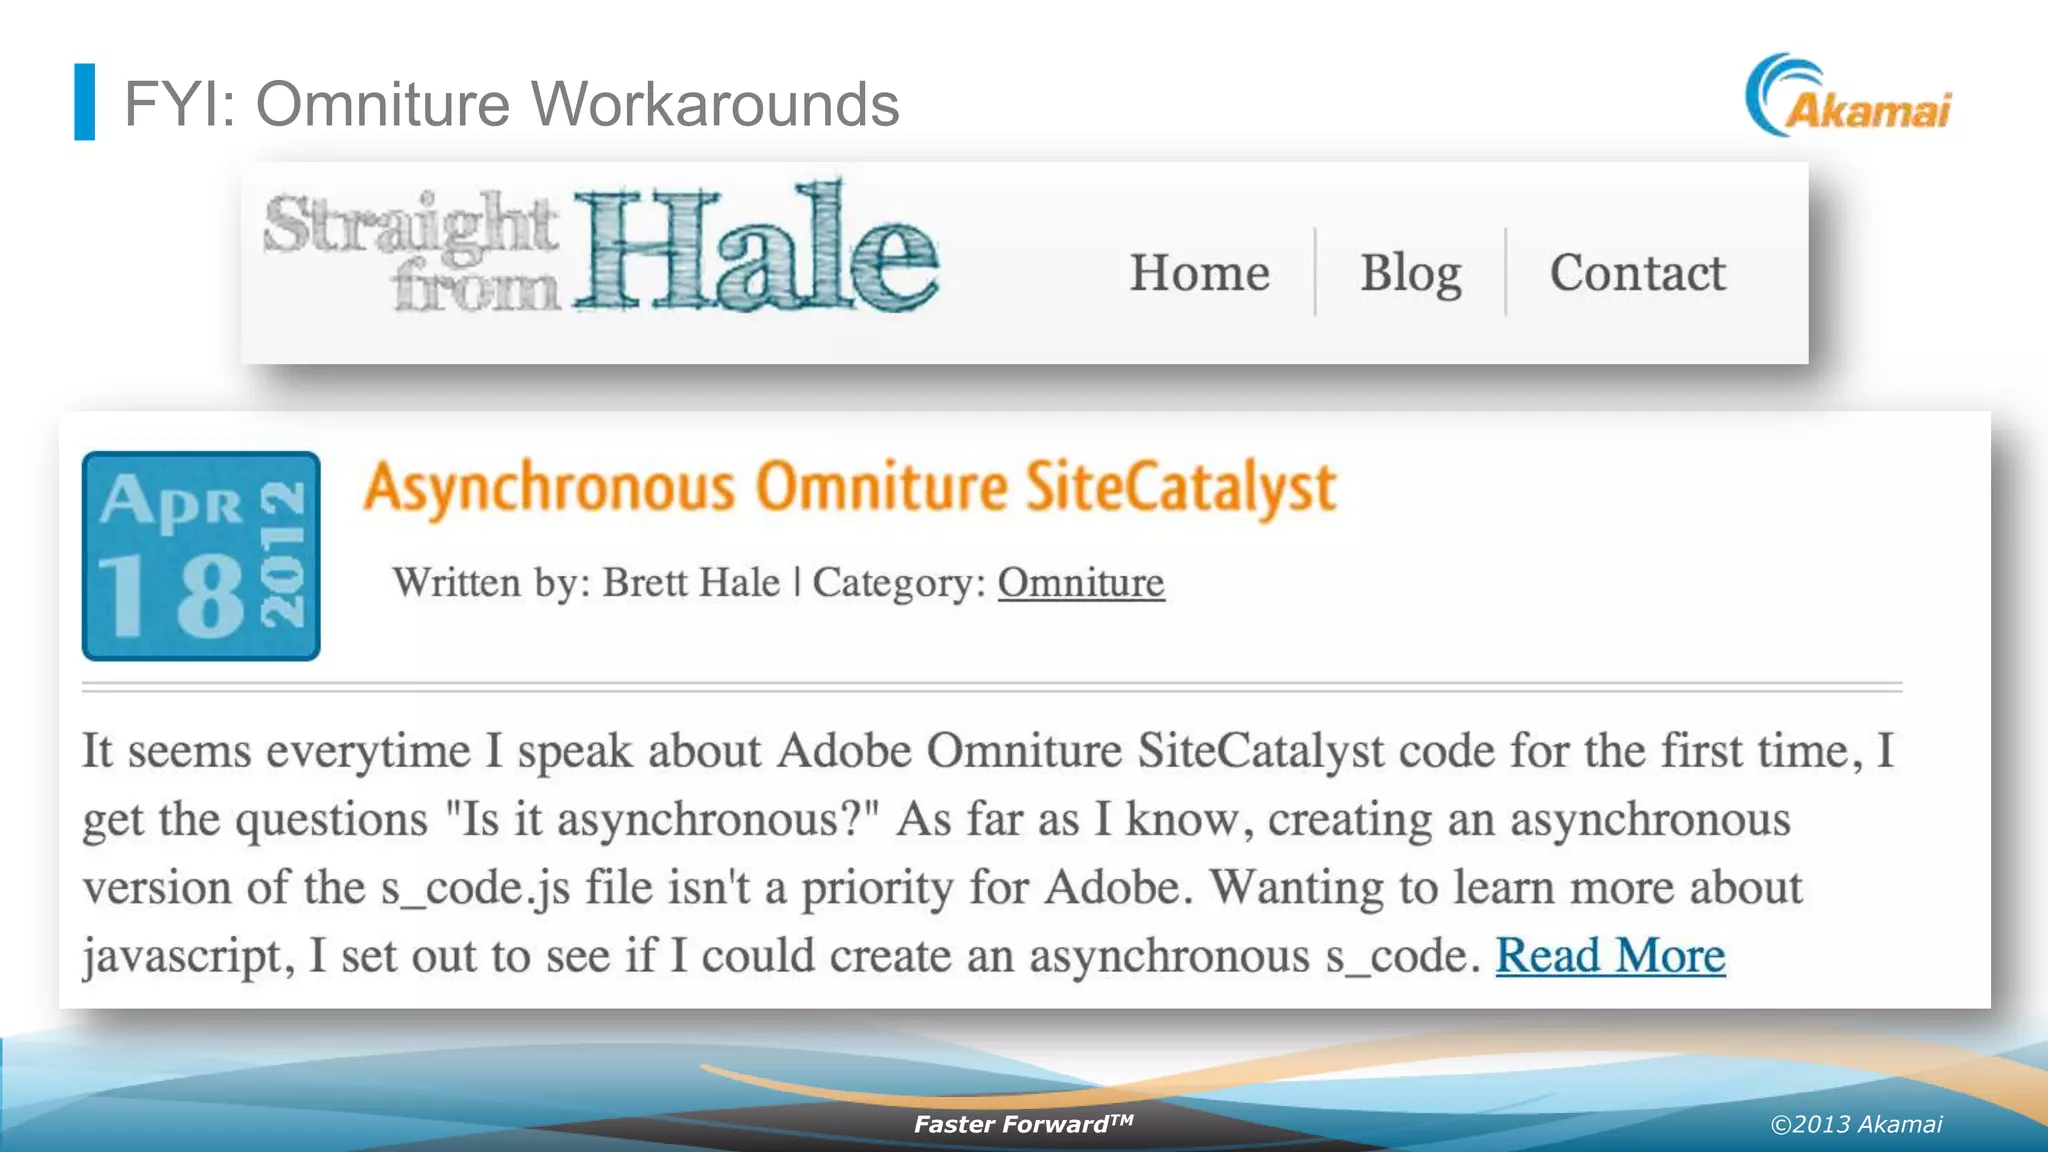The image size is (2048, 1152).
Task: Click the Straight from Hale logo
Action: pyautogui.click(x=601, y=248)
